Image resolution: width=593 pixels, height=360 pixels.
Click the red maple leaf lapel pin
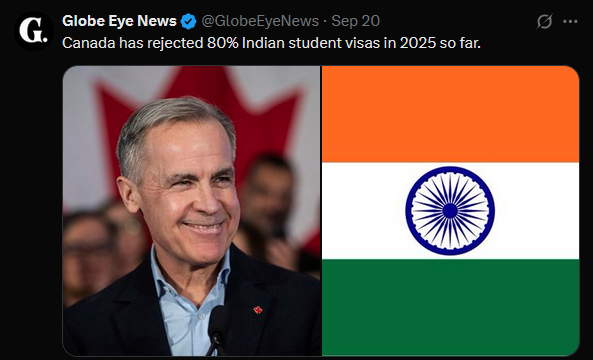[258, 310]
